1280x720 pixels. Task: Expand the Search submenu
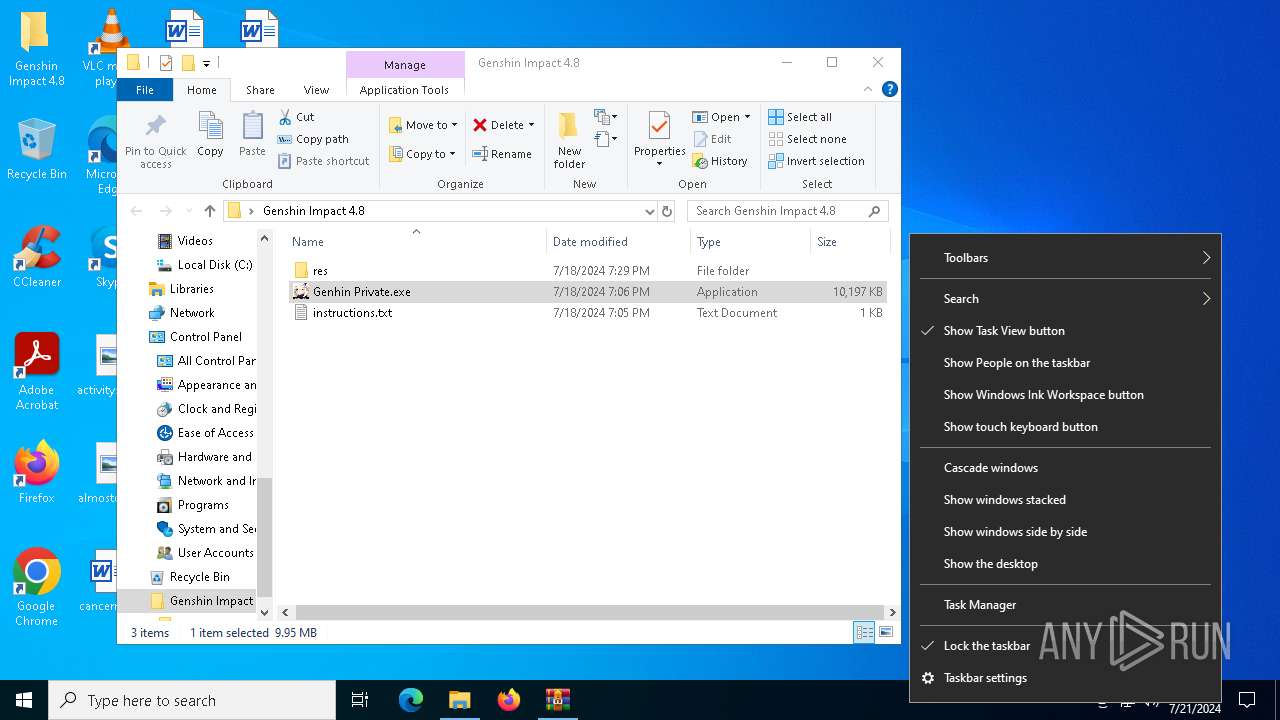pyautogui.click(x=1065, y=299)
